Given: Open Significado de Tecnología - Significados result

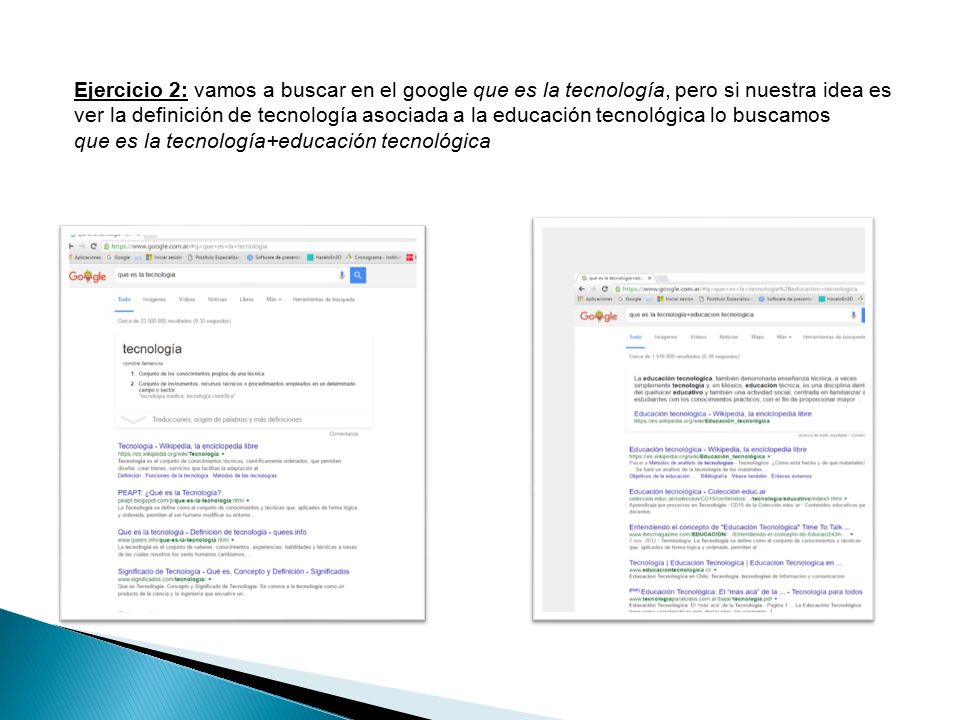Looking at the screenshot, I should click(x=233, y=572).
